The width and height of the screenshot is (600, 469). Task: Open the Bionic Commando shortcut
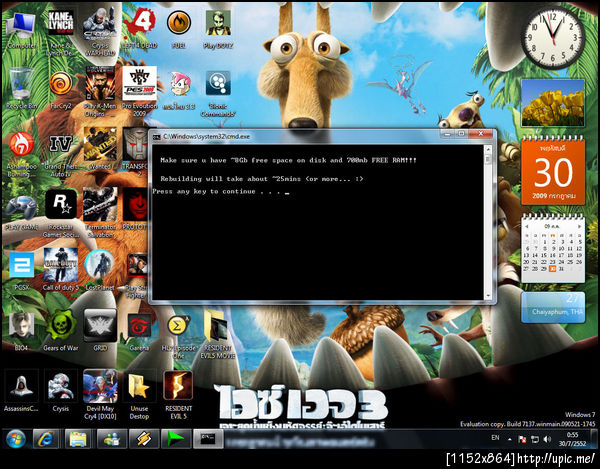[x=218, y=94]
